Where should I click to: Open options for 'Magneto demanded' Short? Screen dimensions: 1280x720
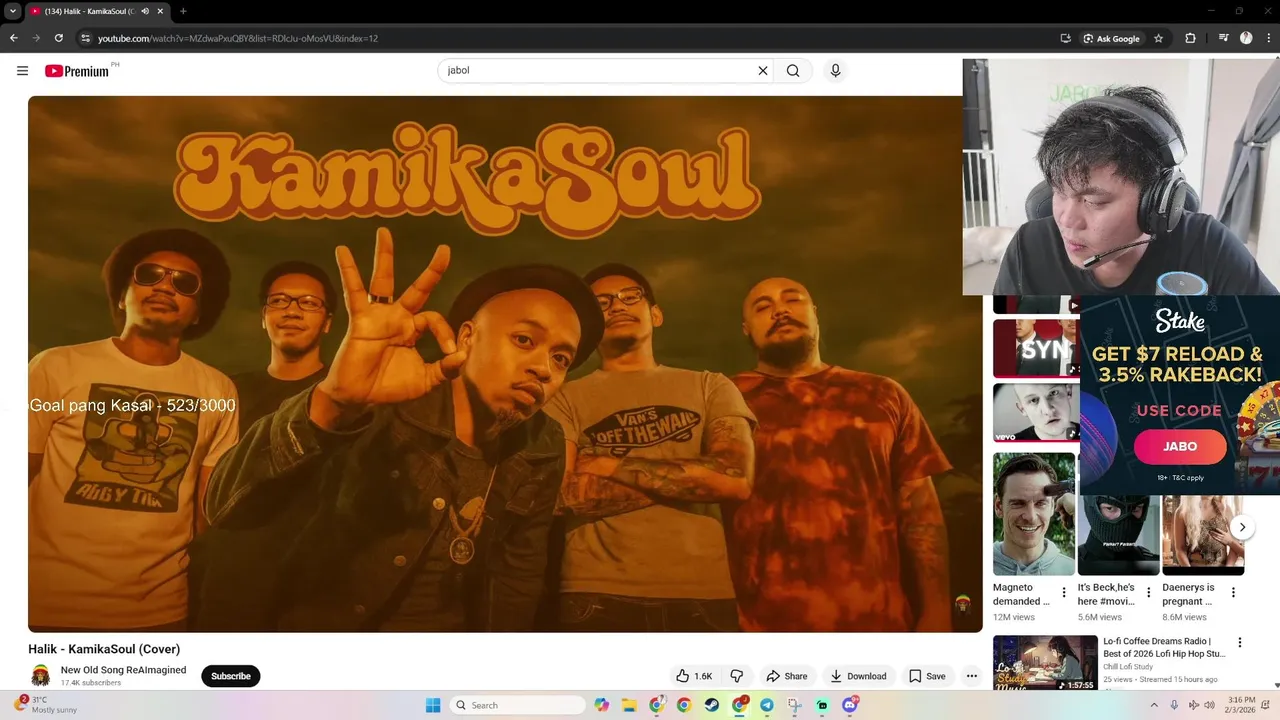(1064, 592)
